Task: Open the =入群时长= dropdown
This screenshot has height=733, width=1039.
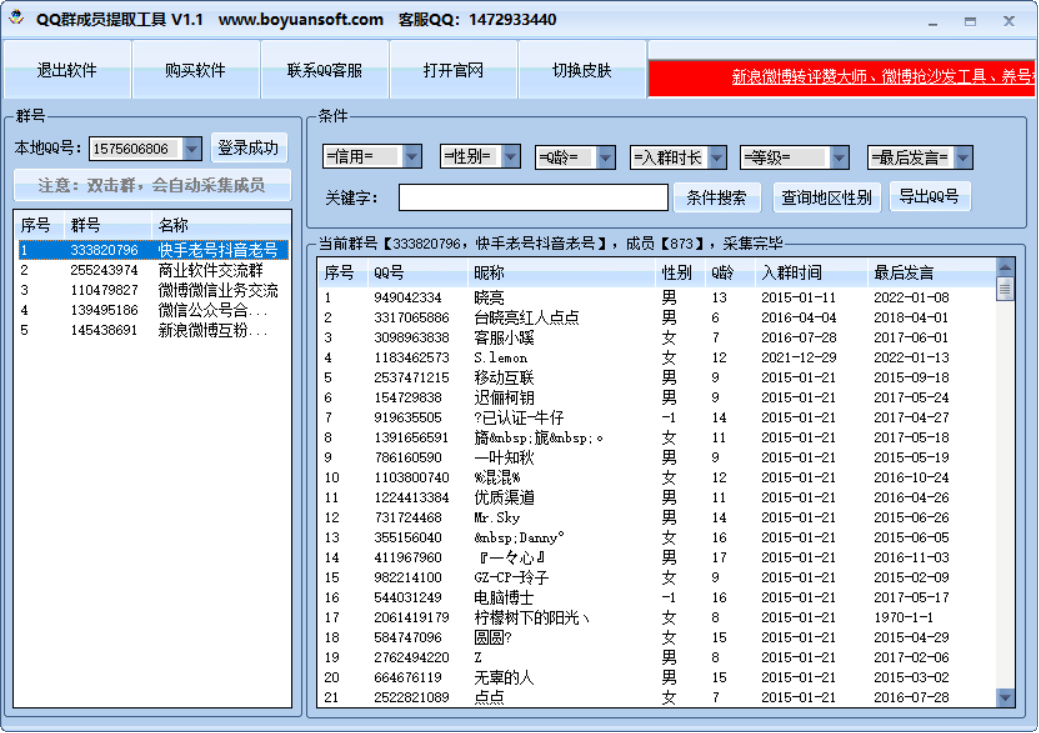Action: (677, 156)
